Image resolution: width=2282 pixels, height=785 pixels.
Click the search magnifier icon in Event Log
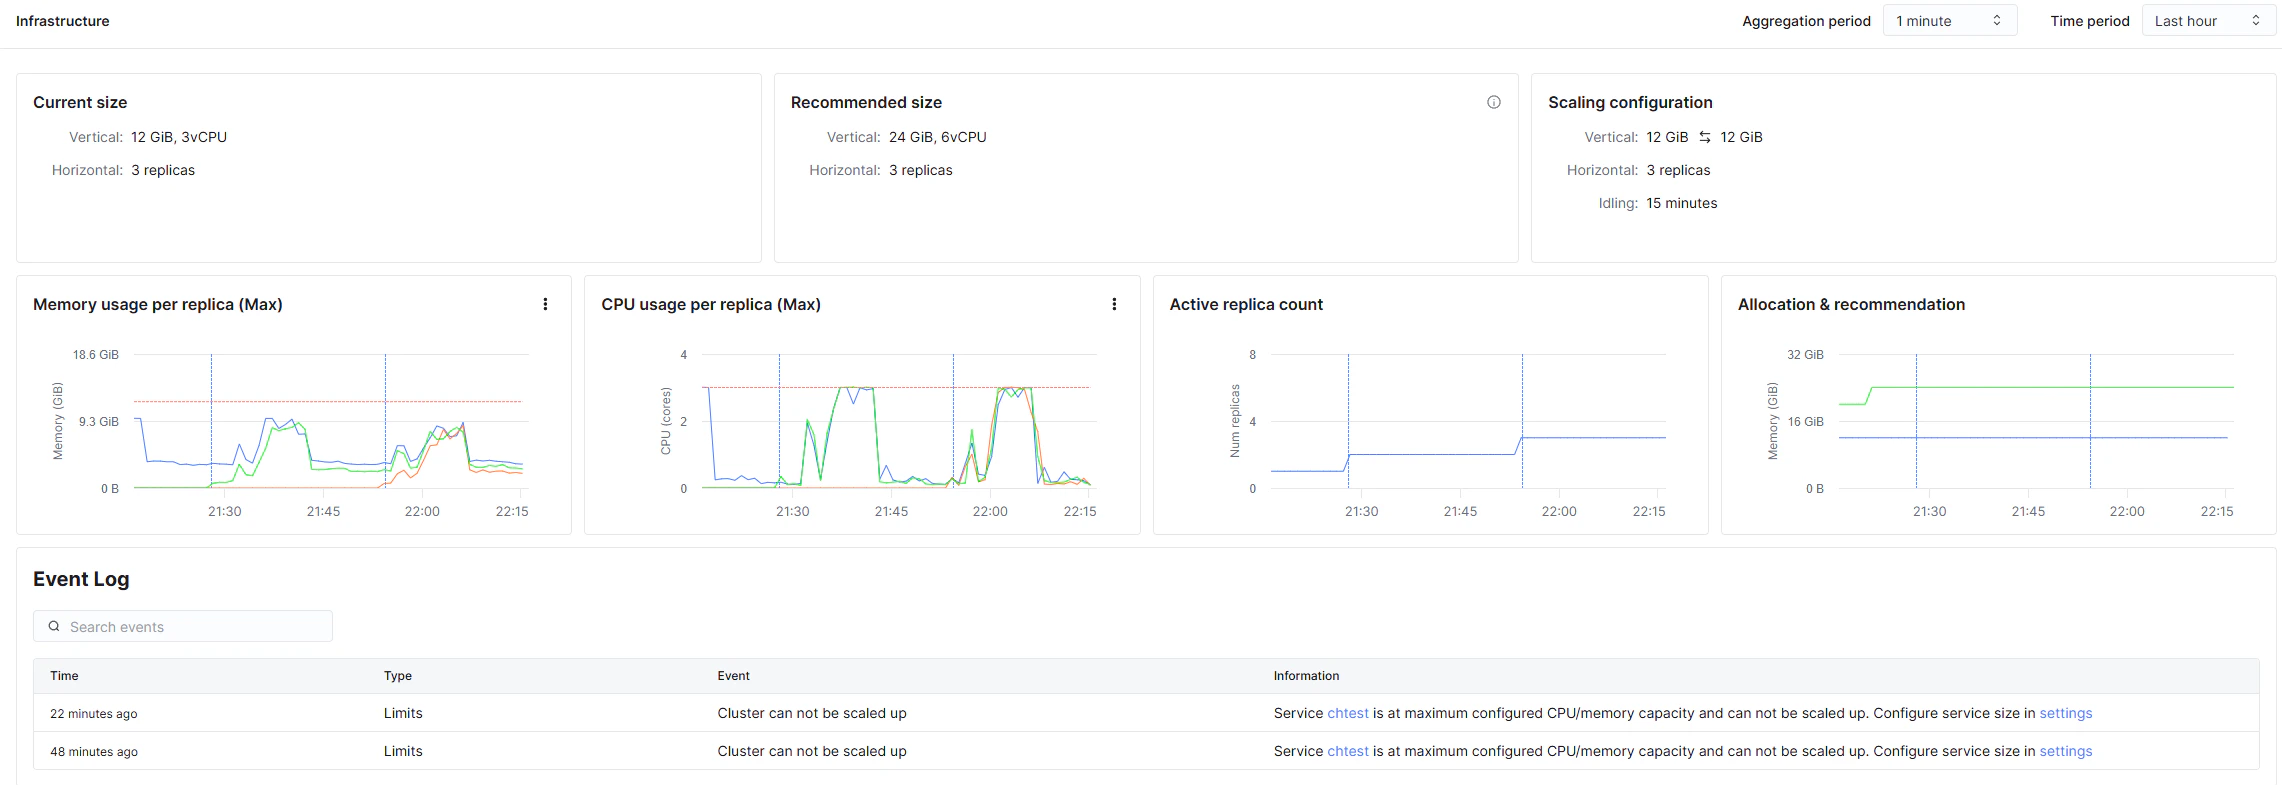(54, 626)
